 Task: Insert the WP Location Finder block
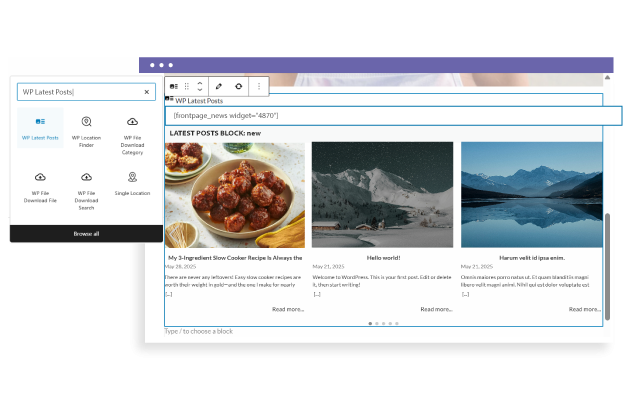86,128
